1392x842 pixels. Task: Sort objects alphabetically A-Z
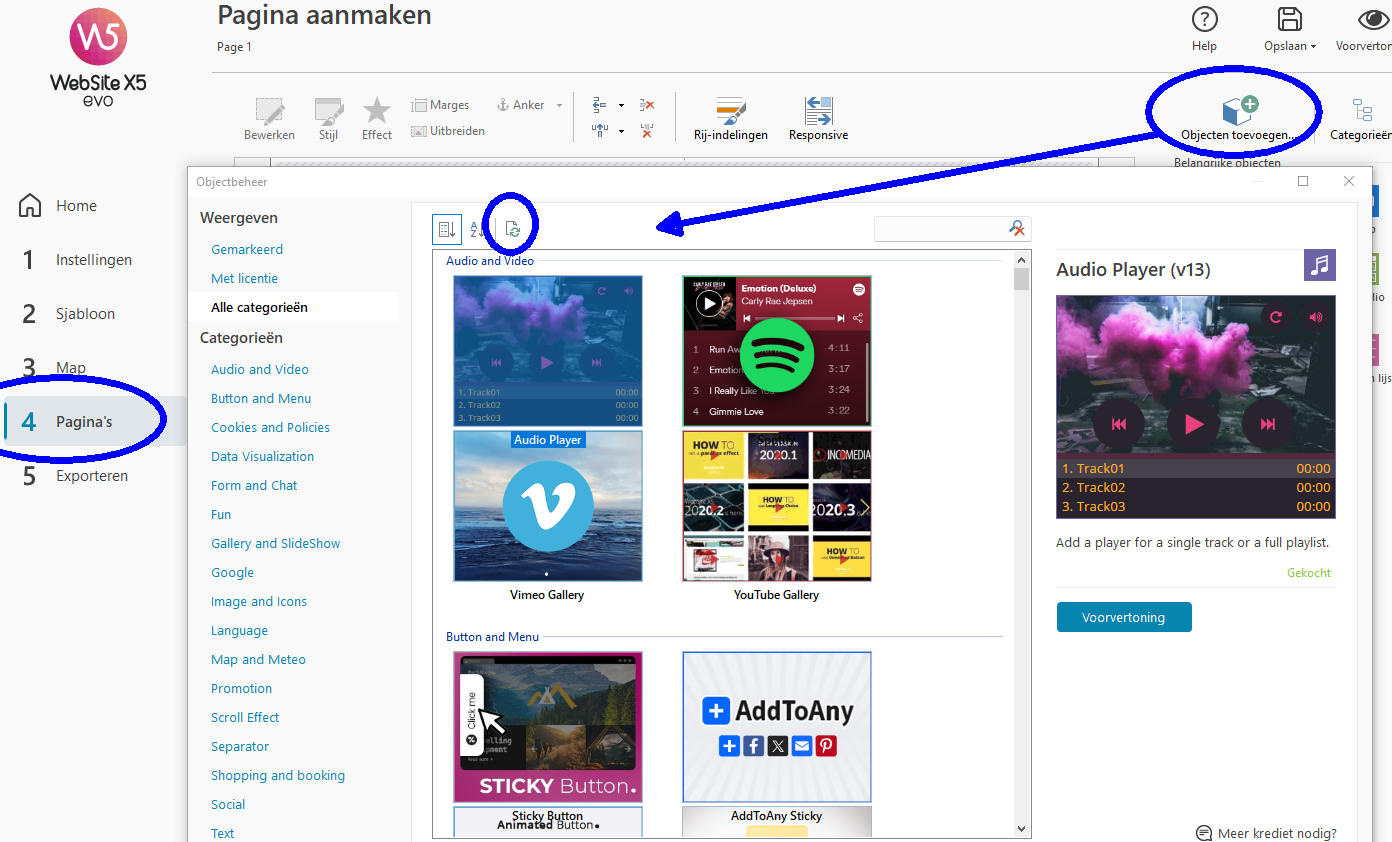click(x=477, y=229)
